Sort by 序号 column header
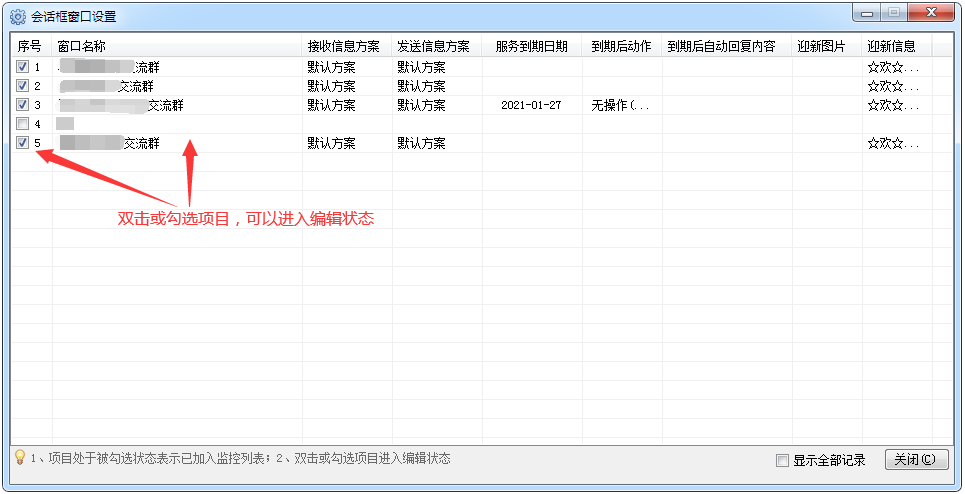 coord(31,47)
